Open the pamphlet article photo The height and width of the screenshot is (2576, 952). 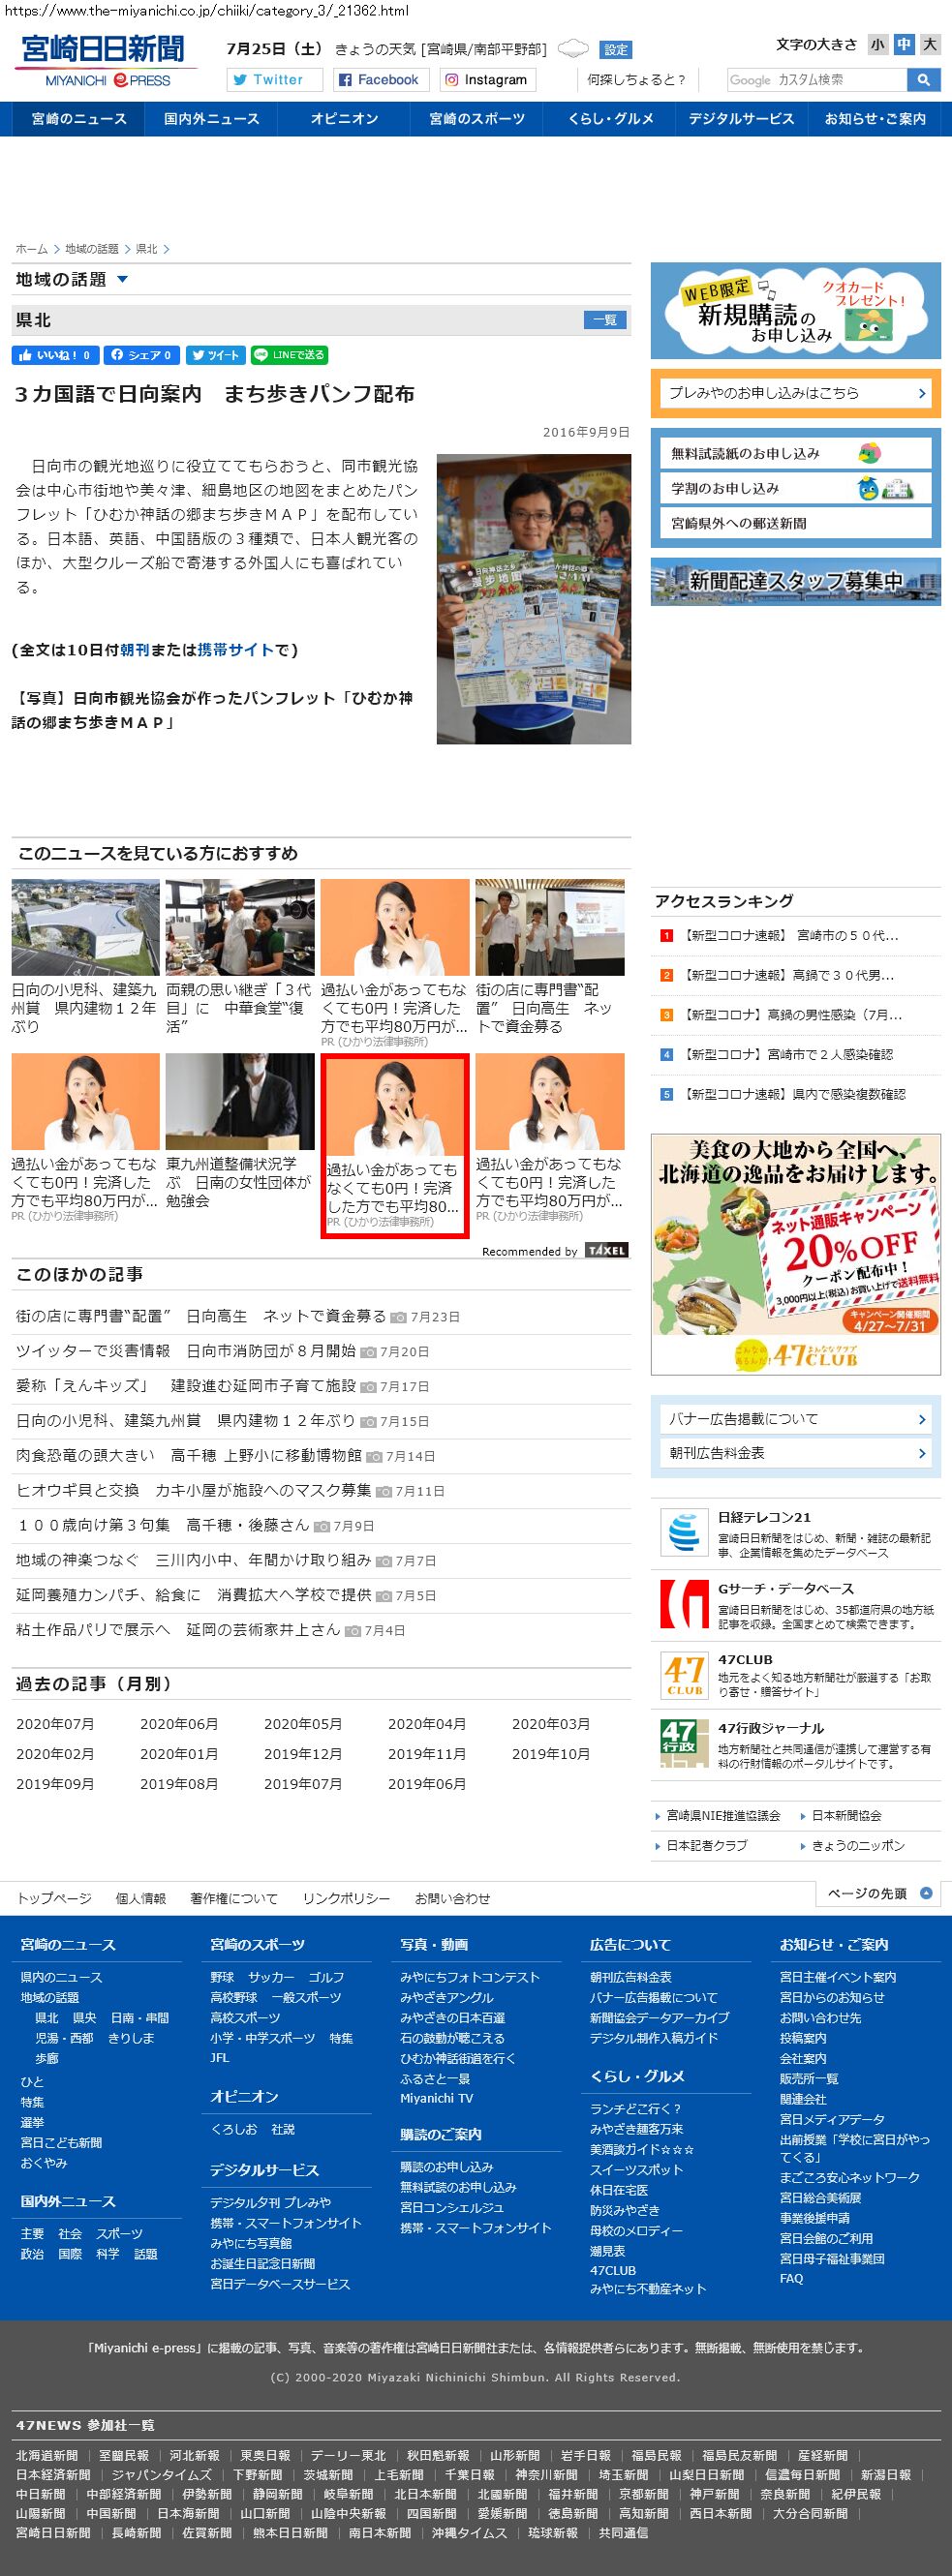(x=533, y=599)
